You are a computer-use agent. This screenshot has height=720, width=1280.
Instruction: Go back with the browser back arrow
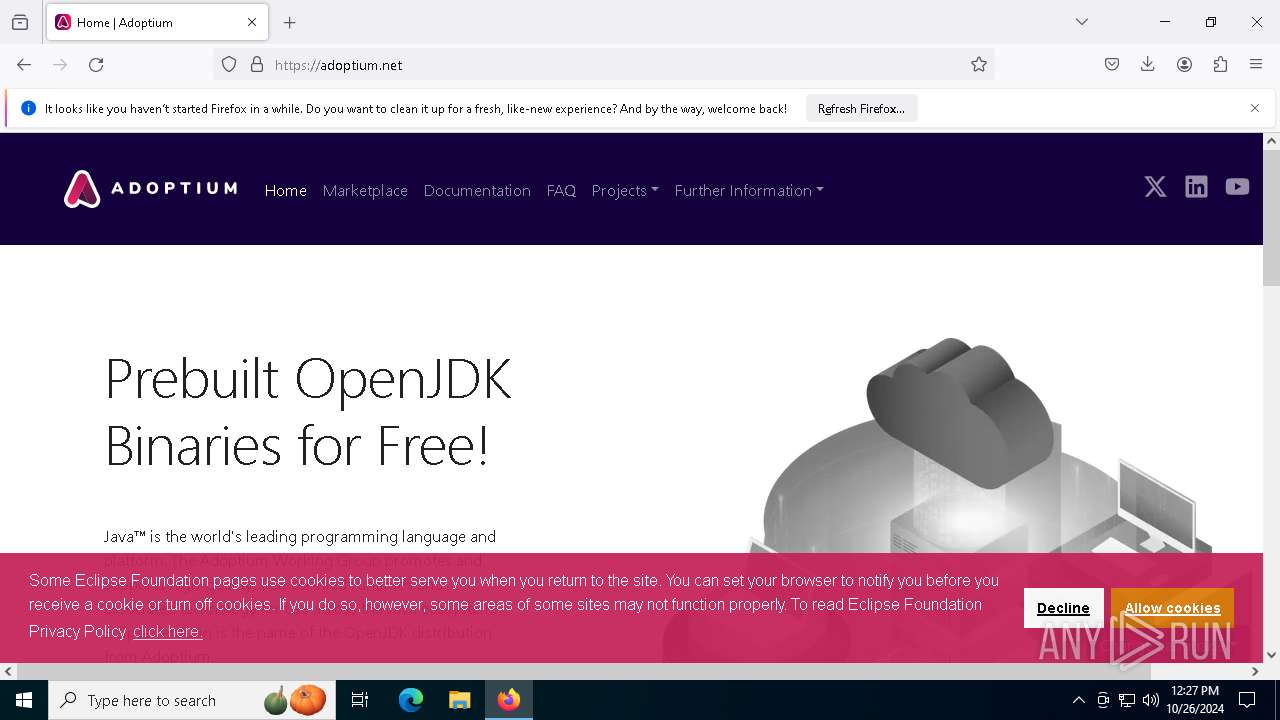click(24, 64)
